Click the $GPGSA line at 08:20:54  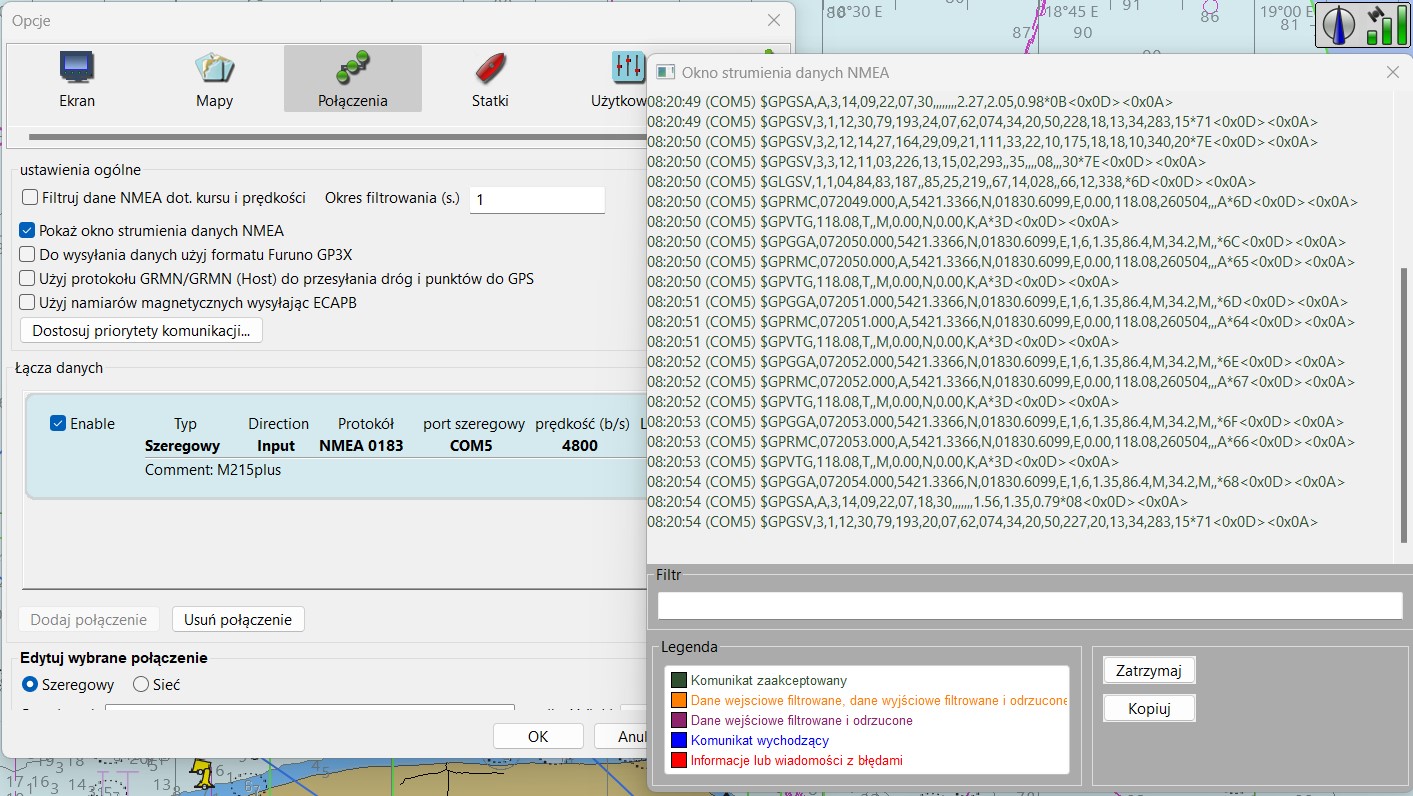(918, 502)
